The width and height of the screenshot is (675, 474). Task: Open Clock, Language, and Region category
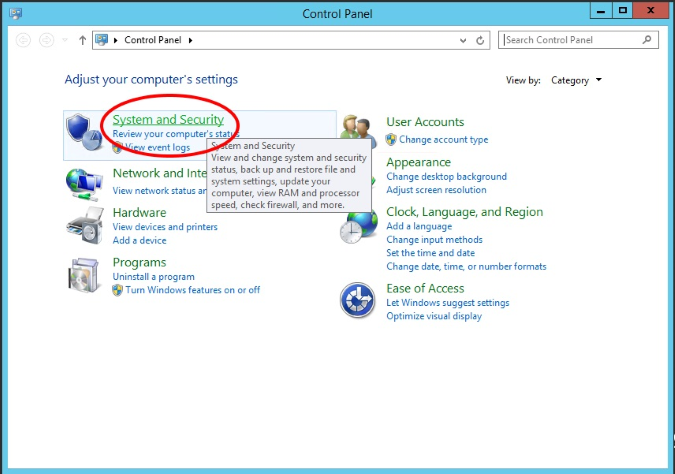464,212
